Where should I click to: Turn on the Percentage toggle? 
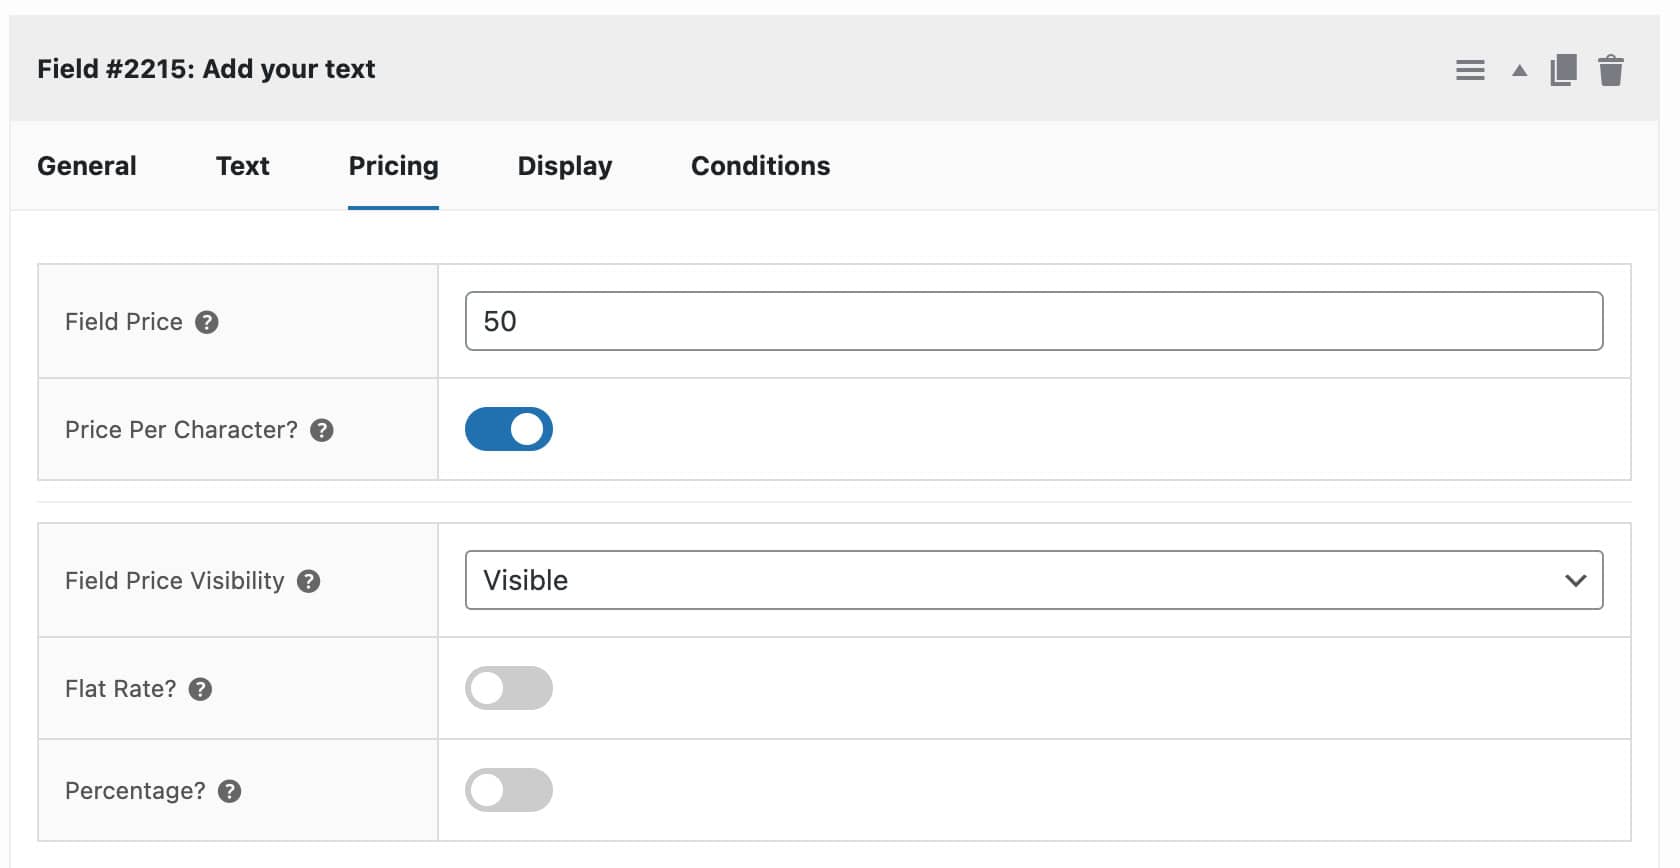click(509, 790)
